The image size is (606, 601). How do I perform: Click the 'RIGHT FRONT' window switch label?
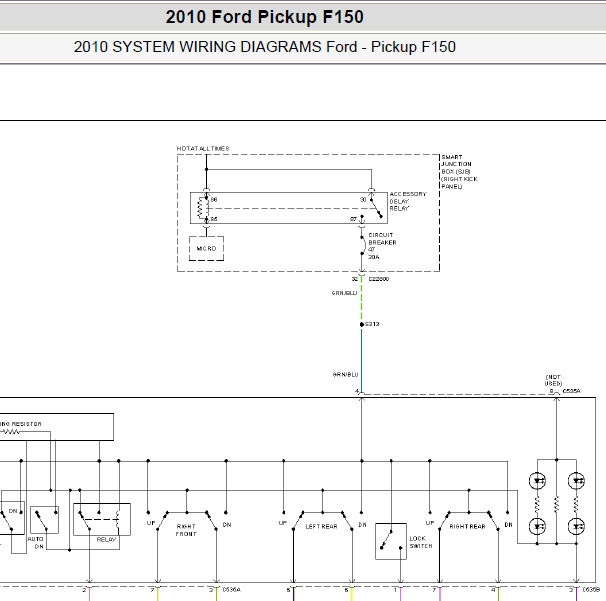(x=186, y=530)
